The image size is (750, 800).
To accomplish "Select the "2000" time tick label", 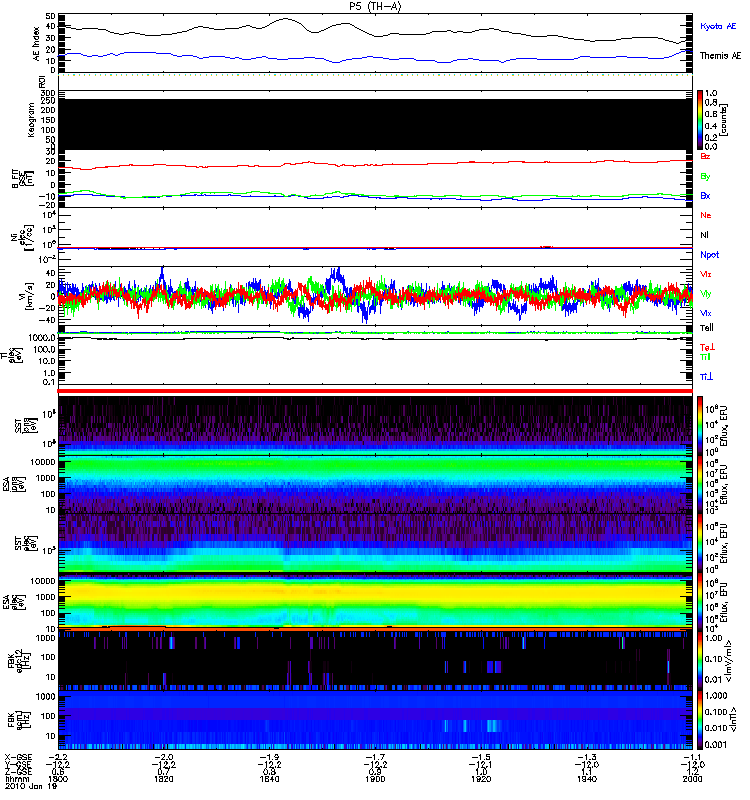I will pos(693,779).
